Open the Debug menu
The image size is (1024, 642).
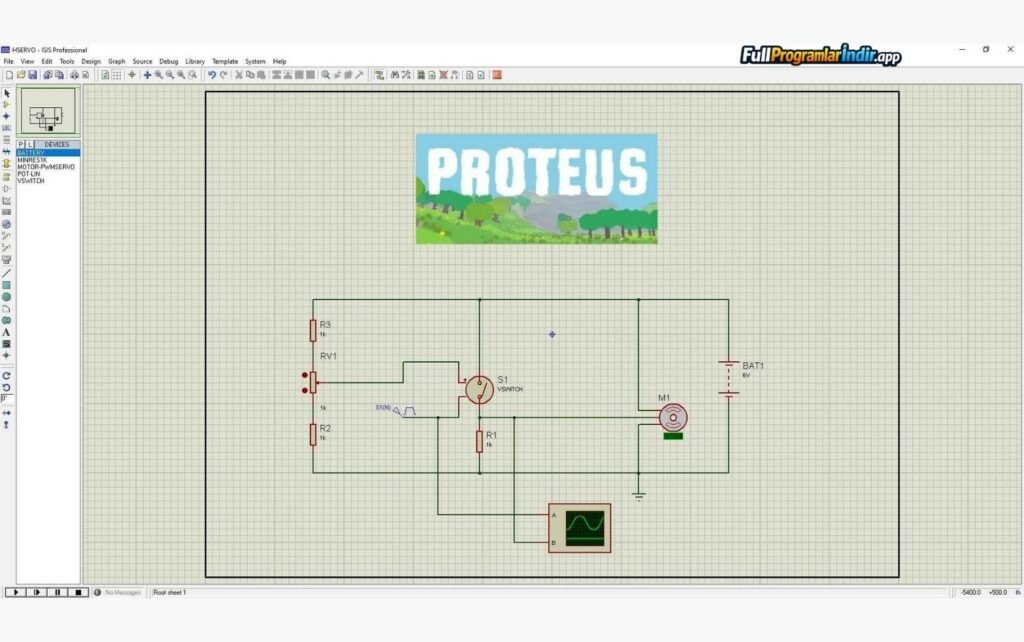167,61
